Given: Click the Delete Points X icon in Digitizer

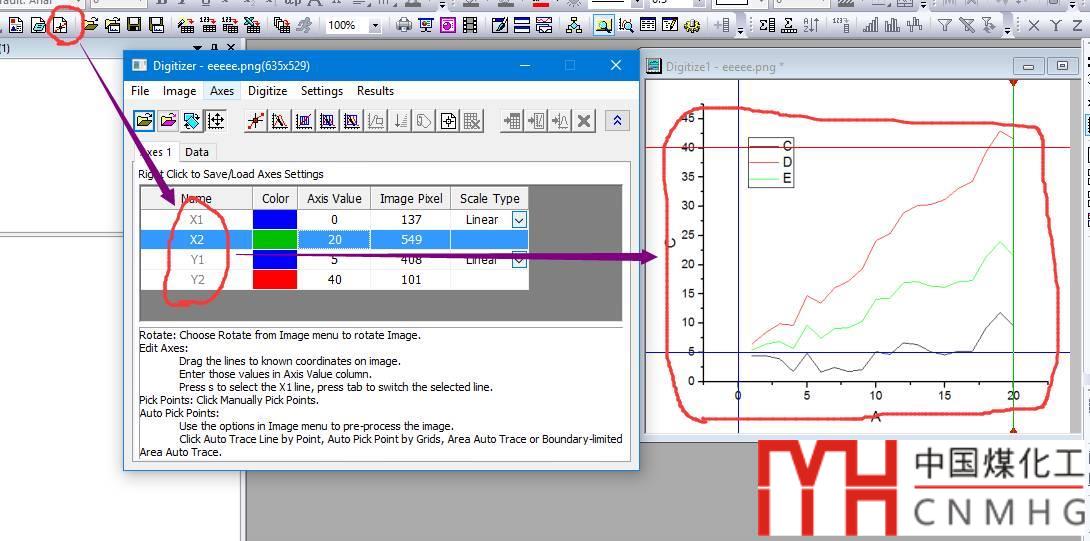Looking at the screenshot, I should point(584,121).
